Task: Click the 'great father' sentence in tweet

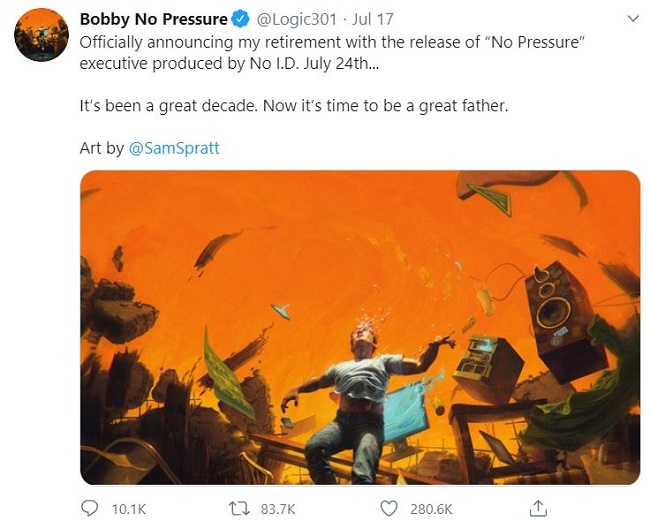Action: [x=293, y=106]
